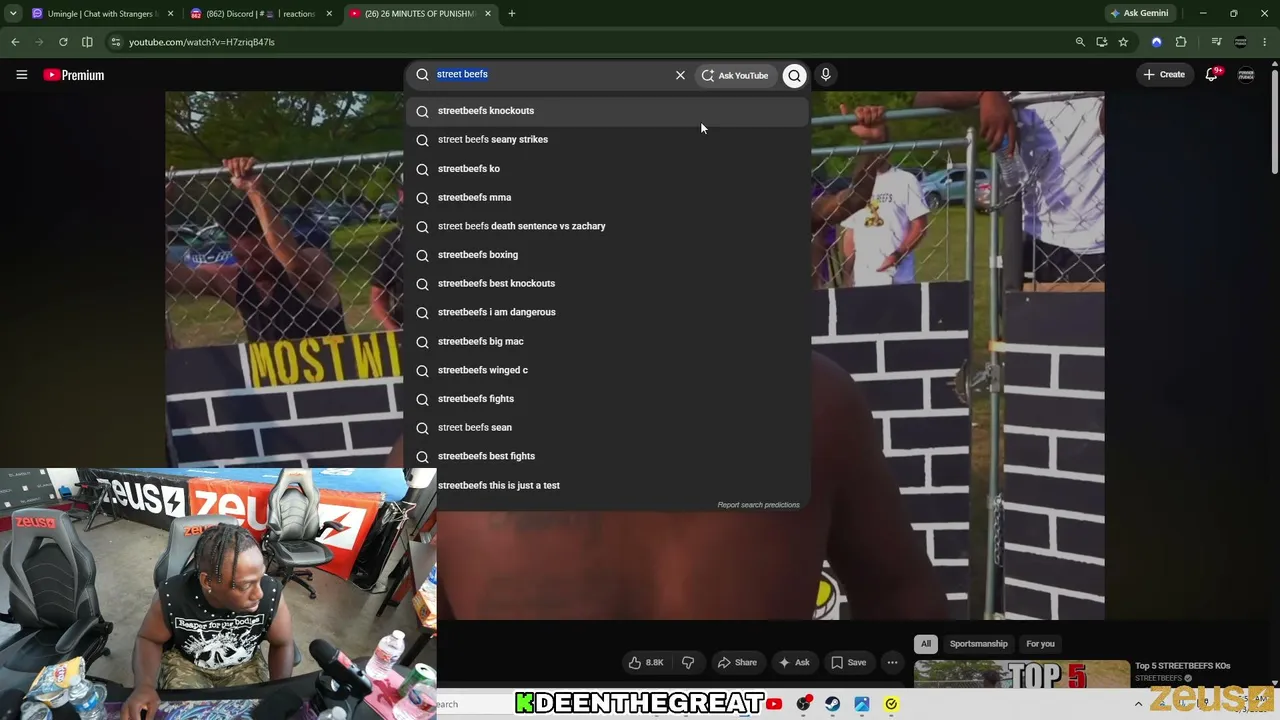The height and width of the screenshot is (720, 1280).
Task: Choose the 'streetbeefs fights' suggestion
Action: (607, 399)
